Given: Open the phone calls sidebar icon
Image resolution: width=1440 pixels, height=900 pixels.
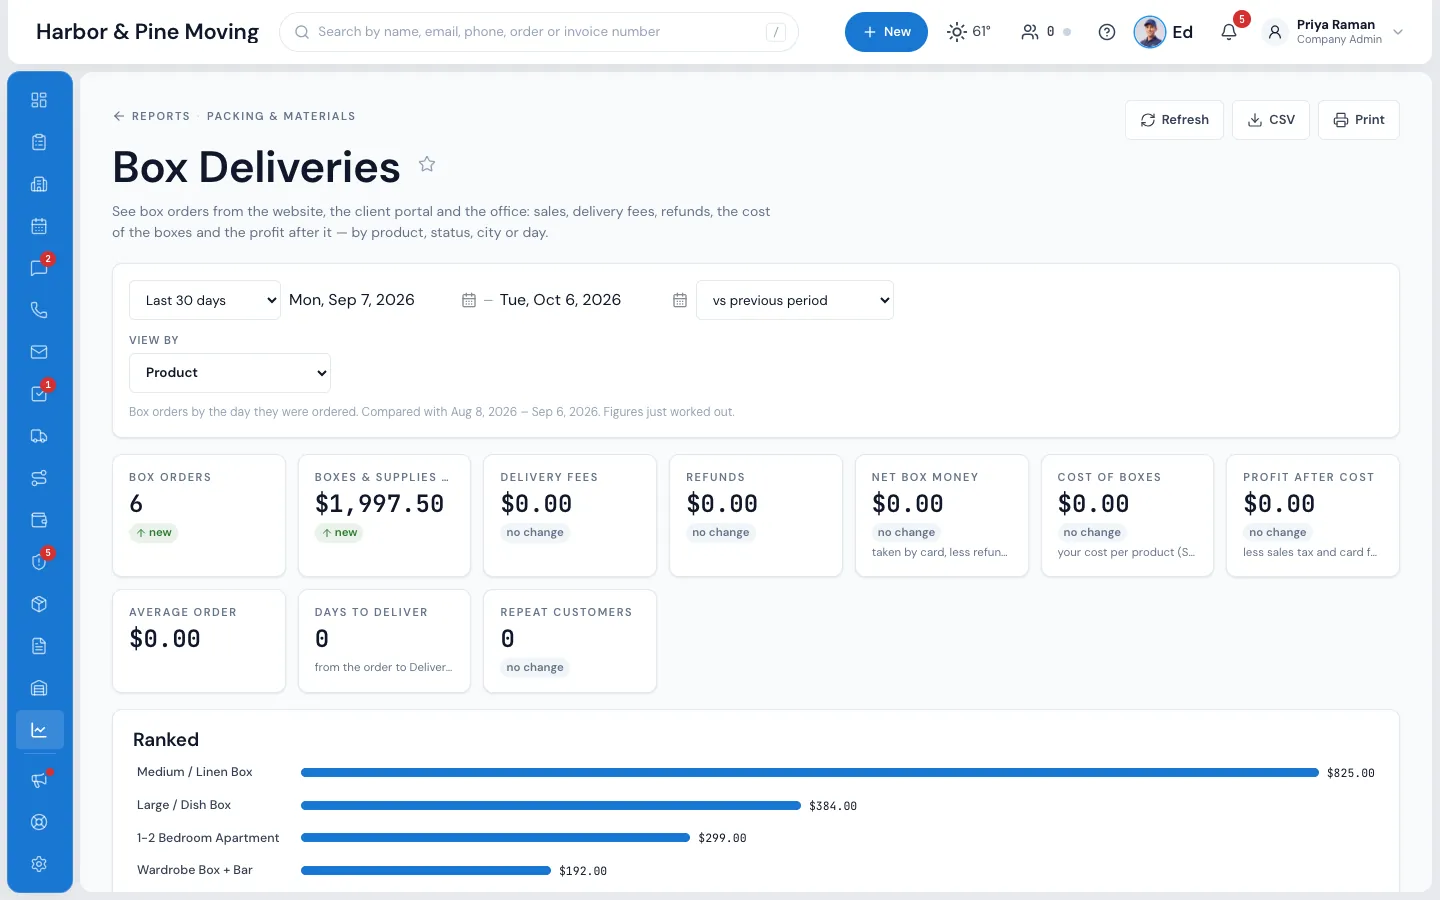Looking at the screenshot, I should pos(39,310).
